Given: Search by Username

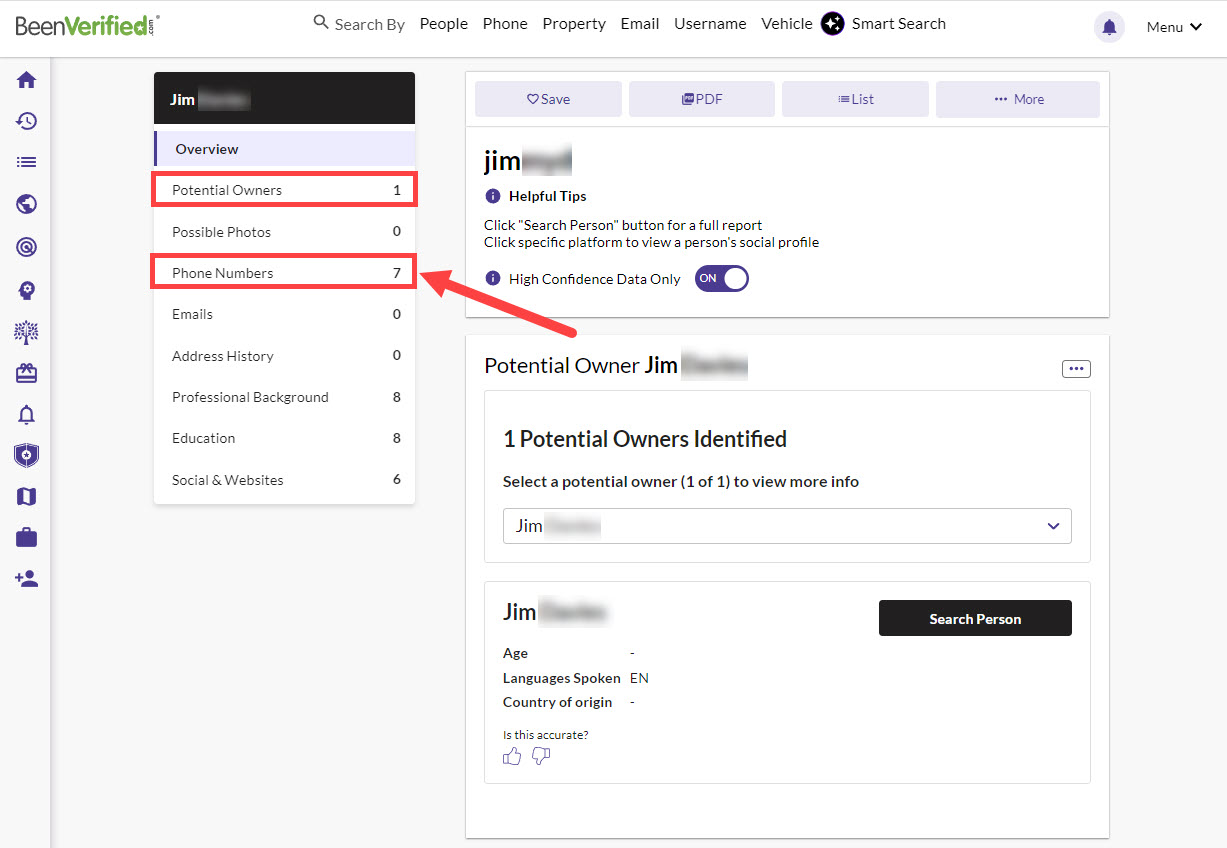Looking at the screenshot, I should [710, 24].
